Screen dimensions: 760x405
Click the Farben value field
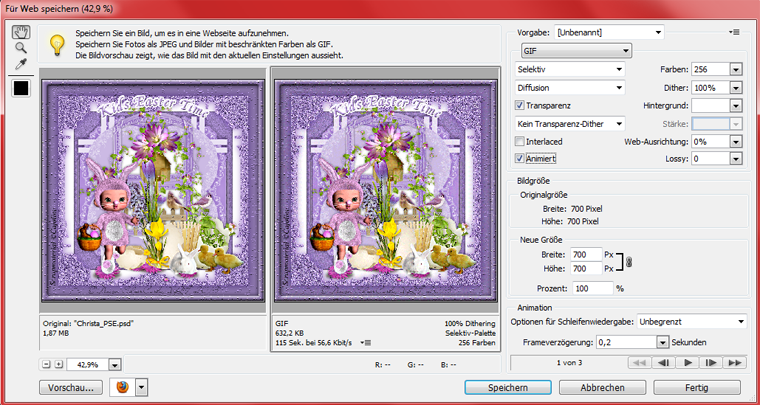click(x=710, y=69)
